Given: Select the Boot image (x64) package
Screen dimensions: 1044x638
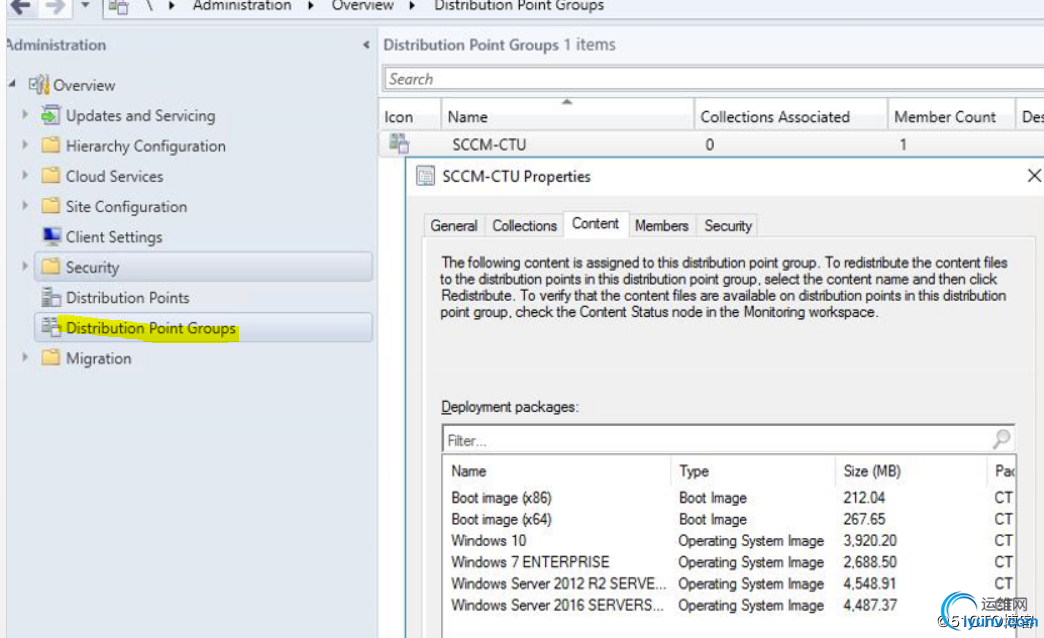Looking at the screenshot, I should coord(729,519).
